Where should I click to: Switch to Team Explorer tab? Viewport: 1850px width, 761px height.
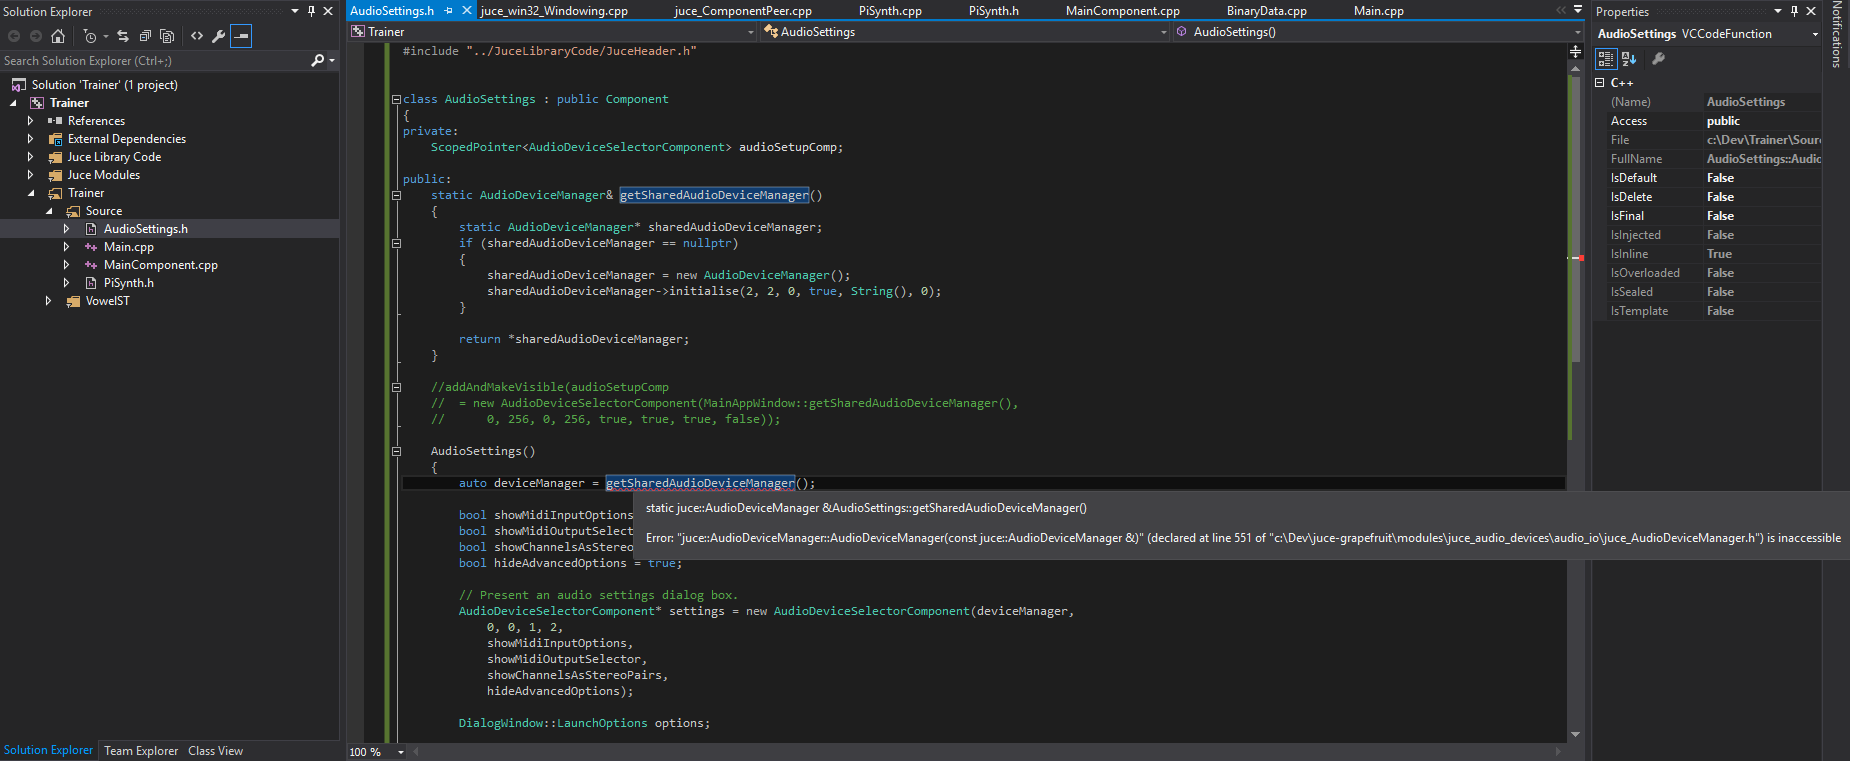tap(141, 751)
